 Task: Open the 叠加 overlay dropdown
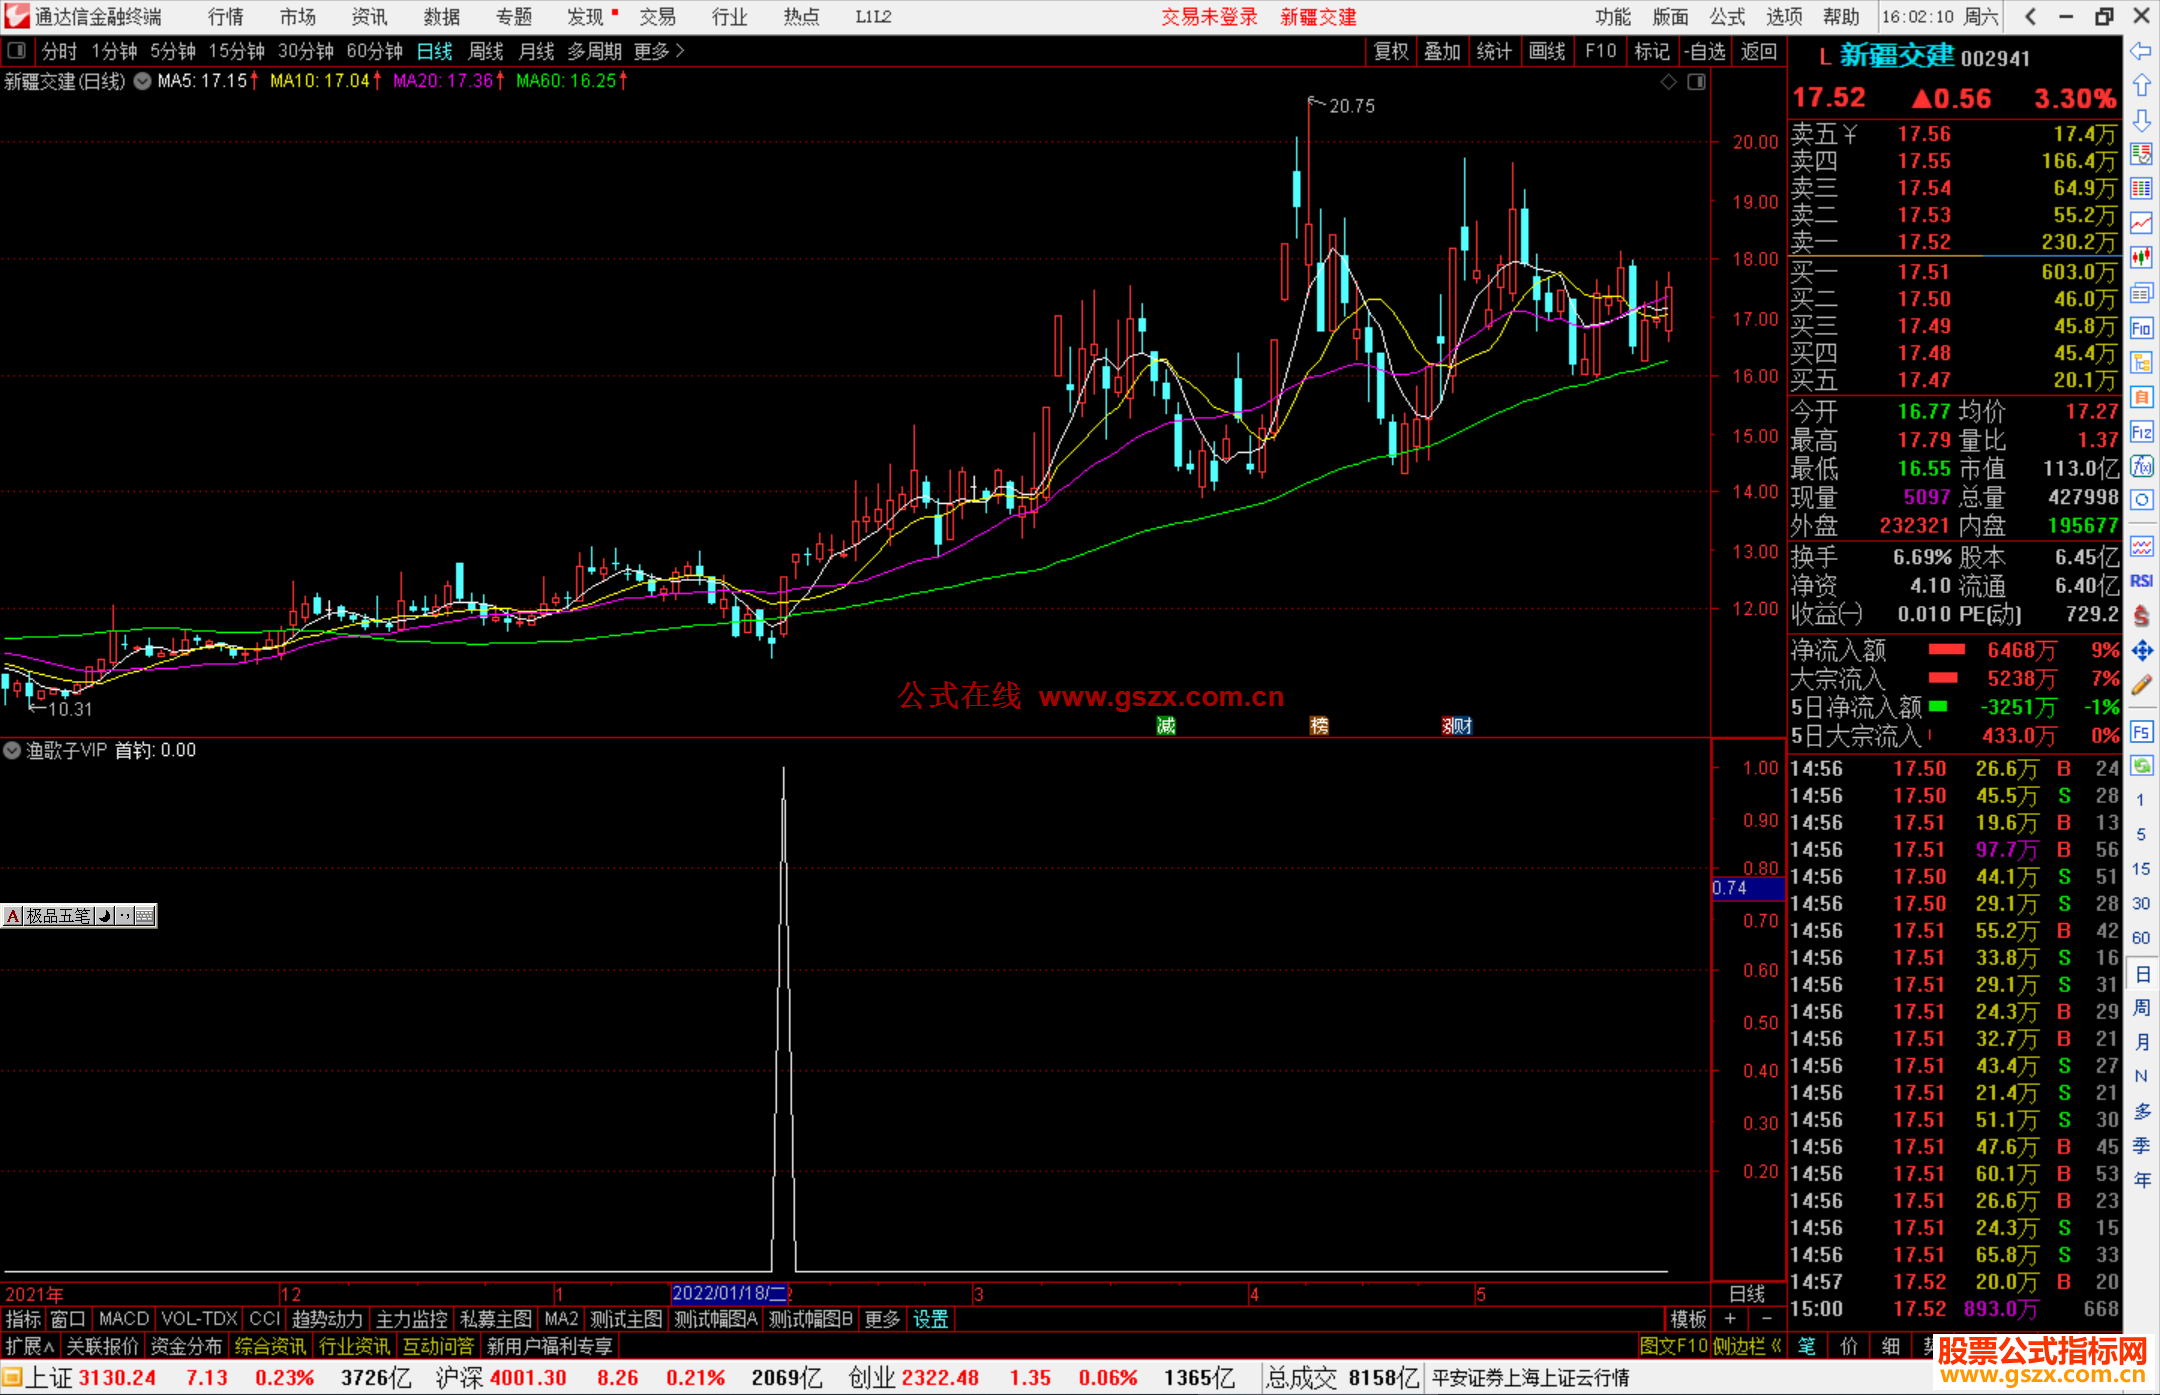pos(1442,51)
